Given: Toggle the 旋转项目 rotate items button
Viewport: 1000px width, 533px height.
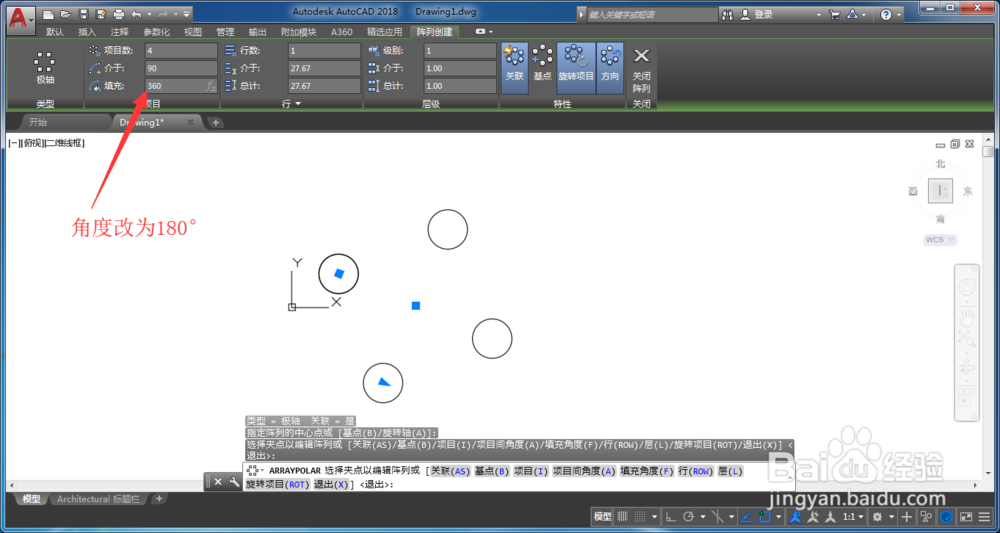Looking at the screenshot, I should 577,68.
